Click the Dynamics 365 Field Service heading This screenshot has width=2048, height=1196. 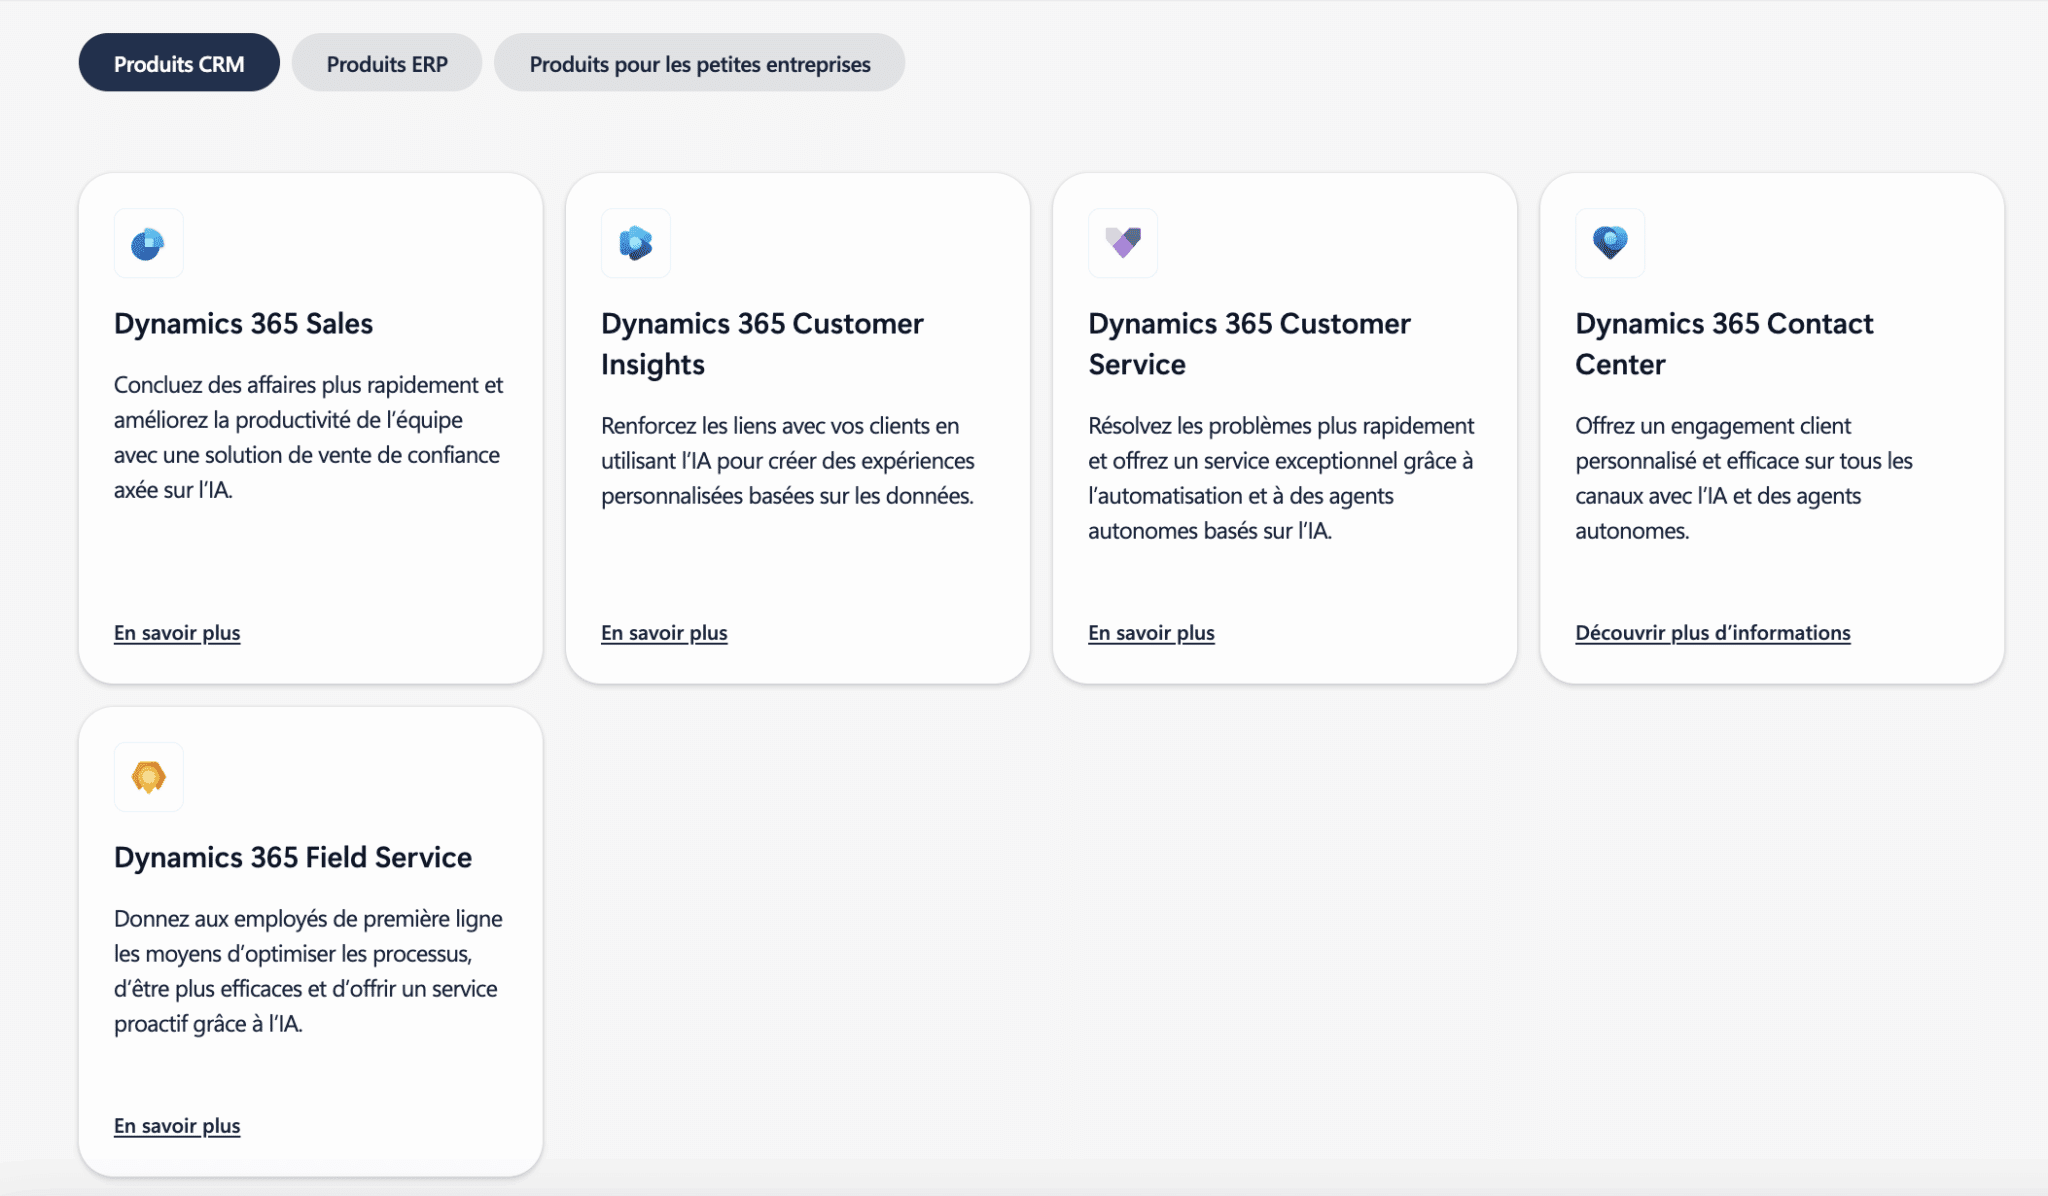292,858
